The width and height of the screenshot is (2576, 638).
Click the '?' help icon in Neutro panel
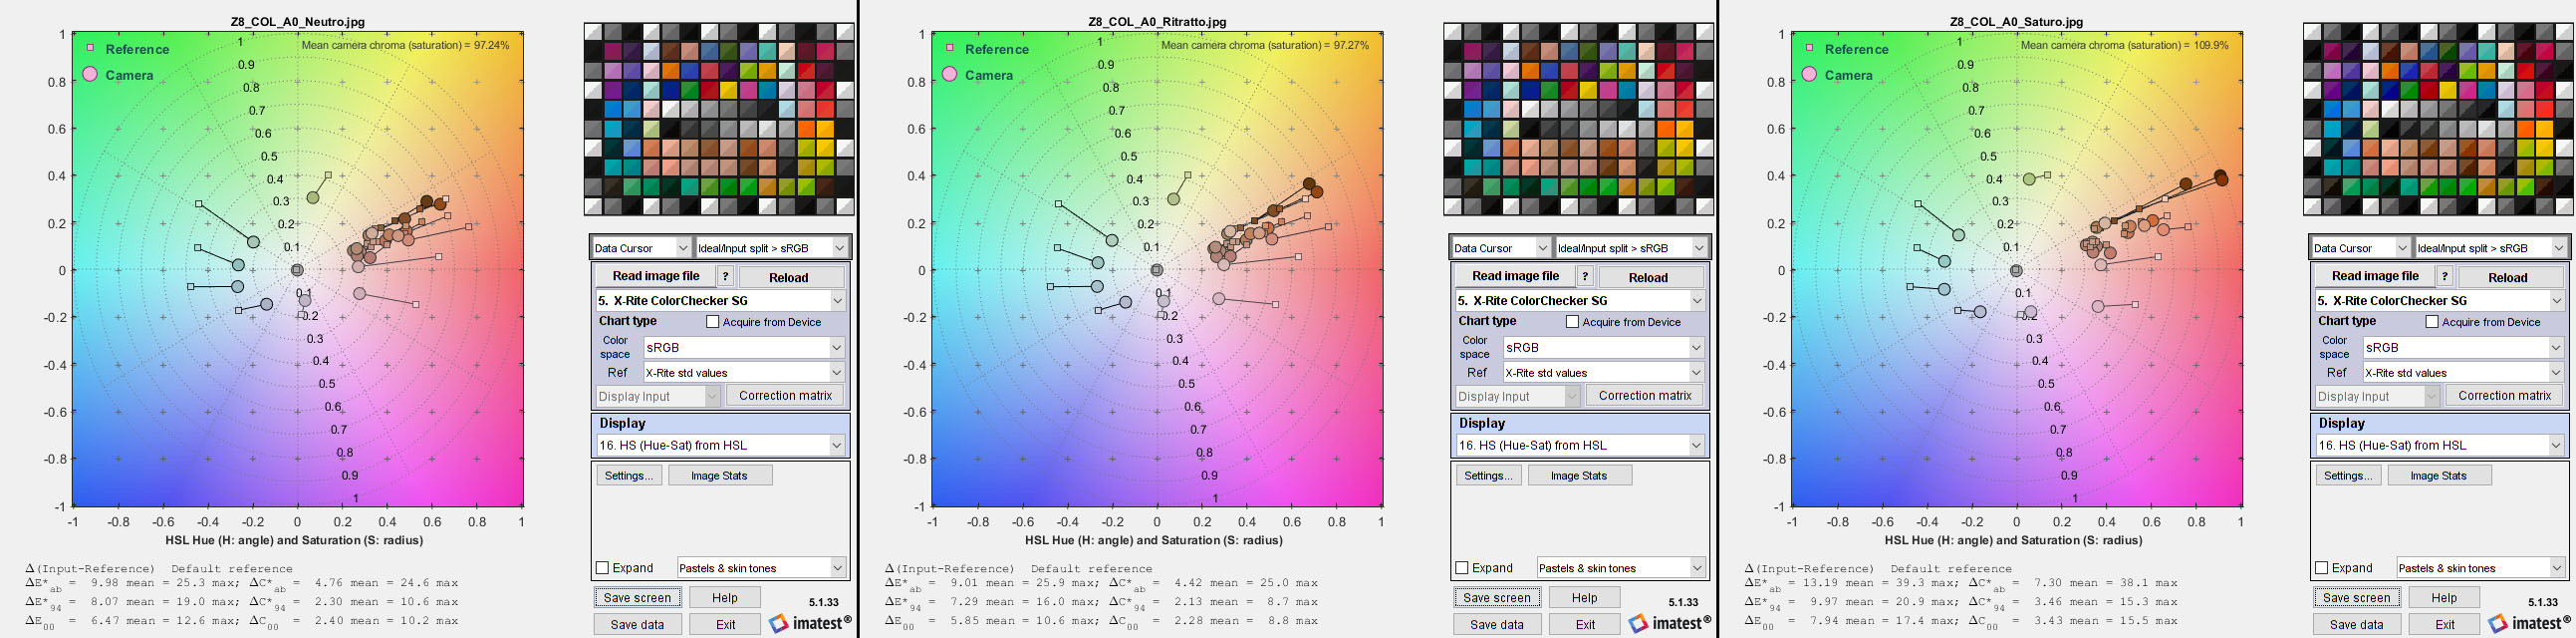[x=725, y=277]
